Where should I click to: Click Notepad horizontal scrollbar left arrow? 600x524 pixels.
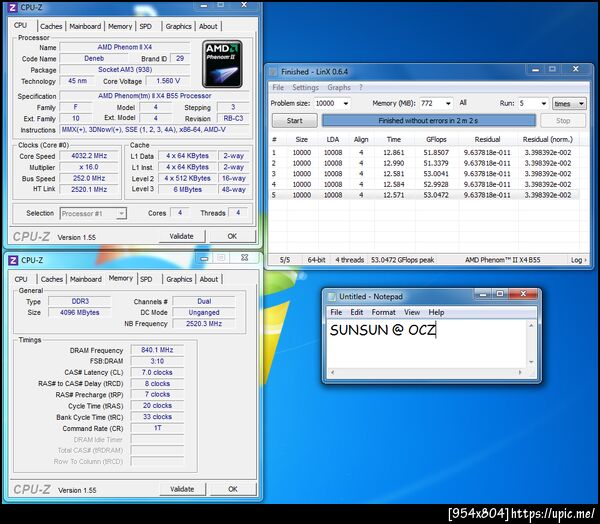click(x=333, y=372)
